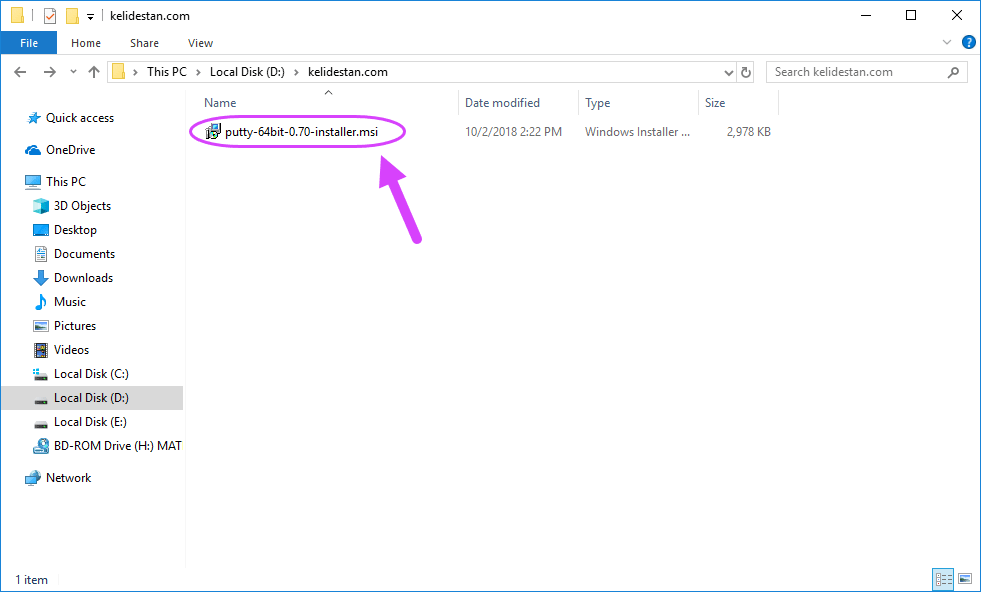The image size is (981, 592).
Task: Switch to the View ribbon tab
Action: [200, 43]
